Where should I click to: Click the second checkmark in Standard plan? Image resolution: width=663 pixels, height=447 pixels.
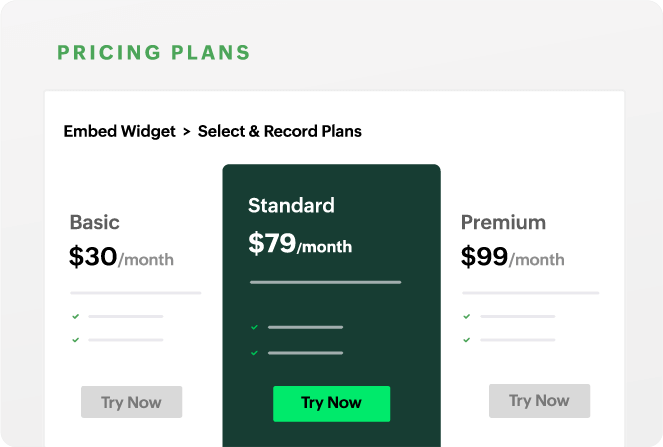coord(255,352)
